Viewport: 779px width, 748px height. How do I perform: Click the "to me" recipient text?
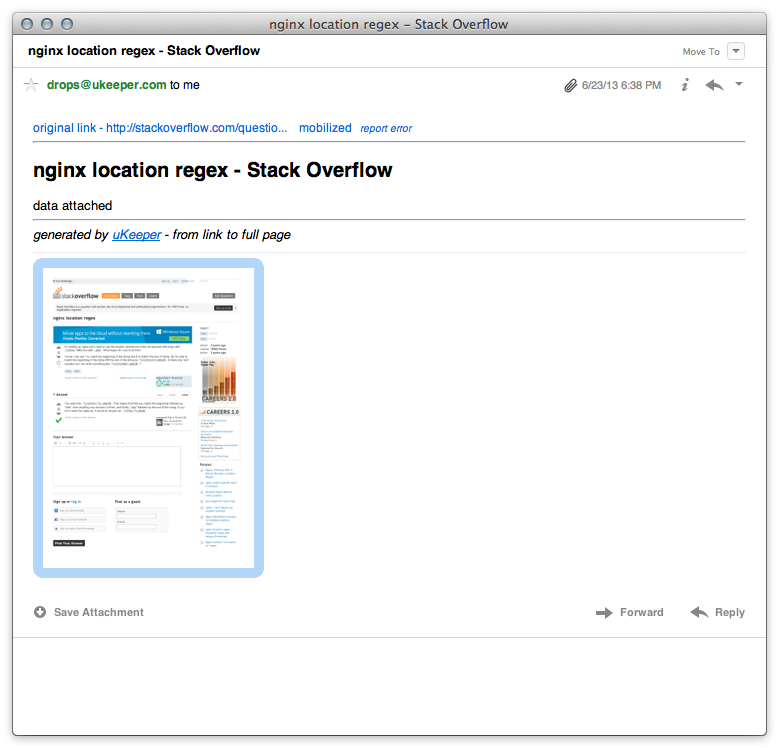pos(185,85)
